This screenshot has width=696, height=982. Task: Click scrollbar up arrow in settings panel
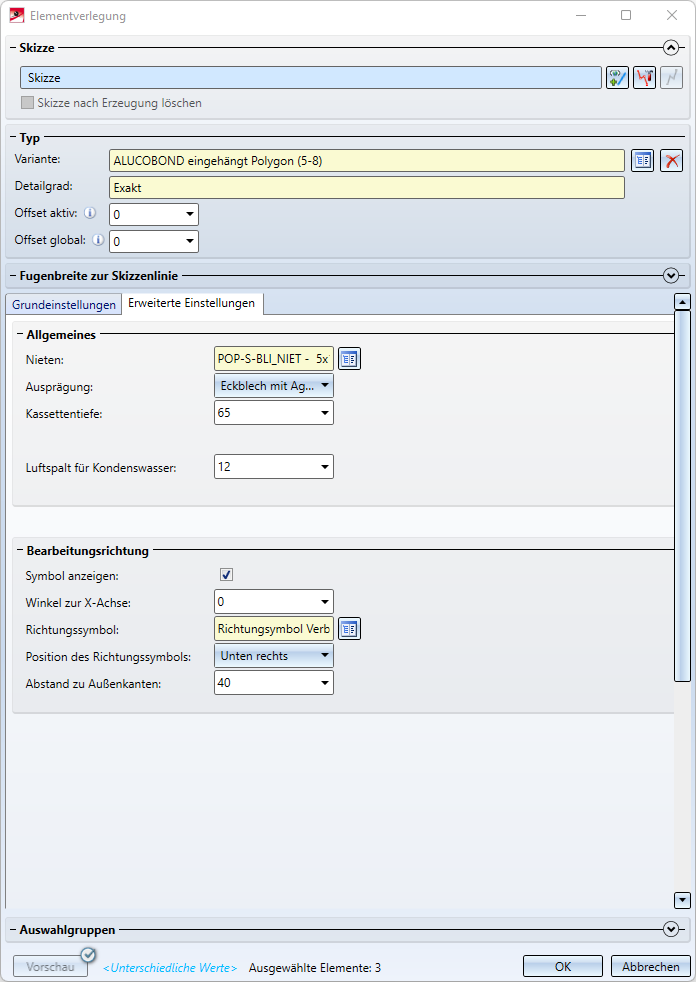tap(682, 301)
